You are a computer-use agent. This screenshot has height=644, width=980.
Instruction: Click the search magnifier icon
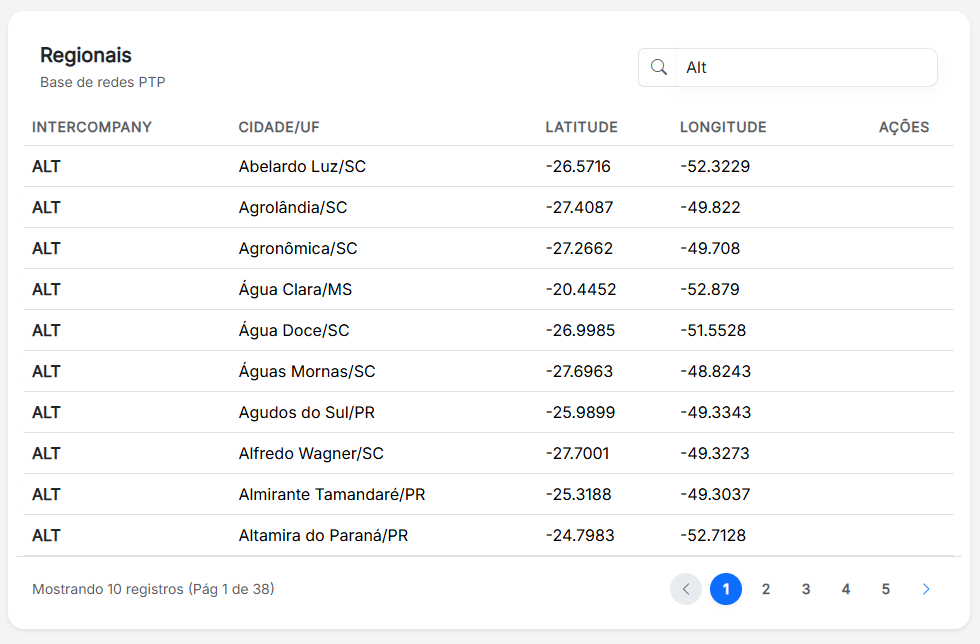(x=658, y=67)
